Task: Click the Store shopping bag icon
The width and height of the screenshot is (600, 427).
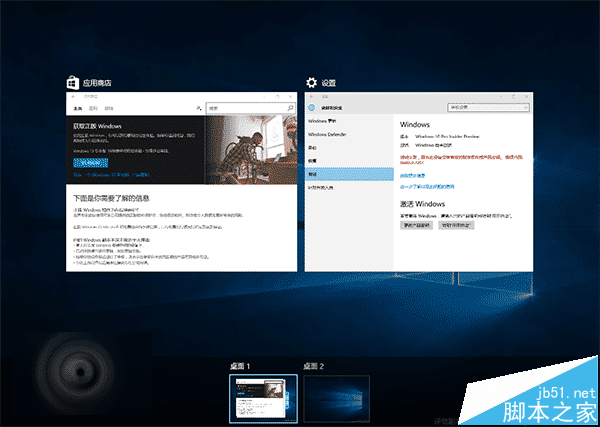Action: tap(72, 82)
